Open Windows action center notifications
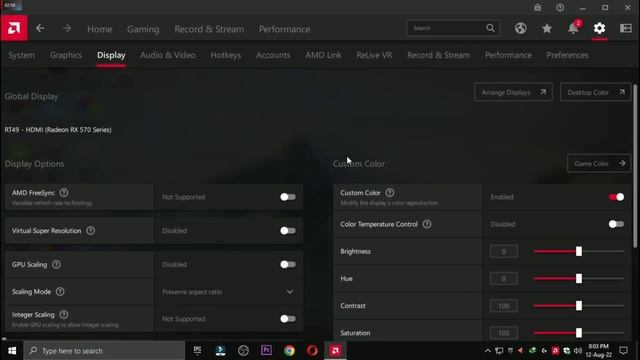 pyautogui.click(x=623, y=351)
